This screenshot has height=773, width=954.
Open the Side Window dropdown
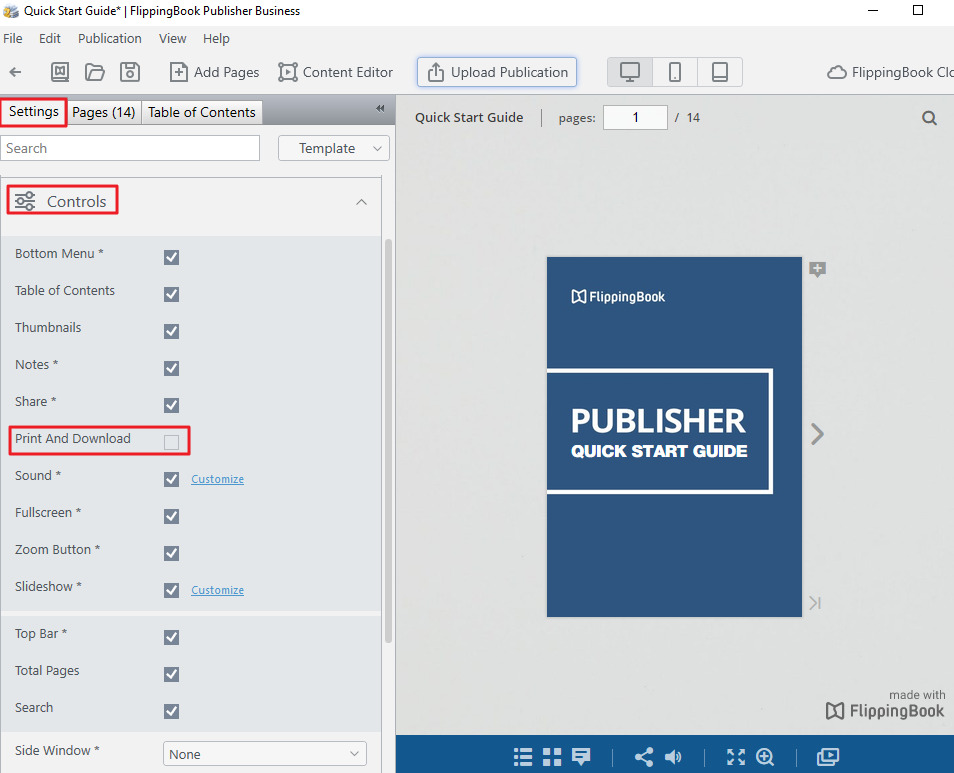click(265, 754)
